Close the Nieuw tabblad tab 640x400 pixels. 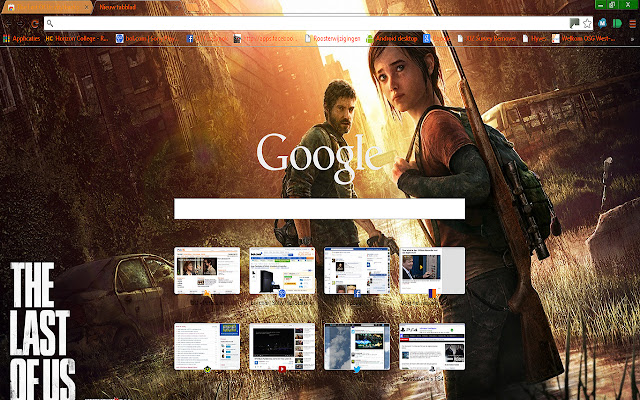coord(178,7)
